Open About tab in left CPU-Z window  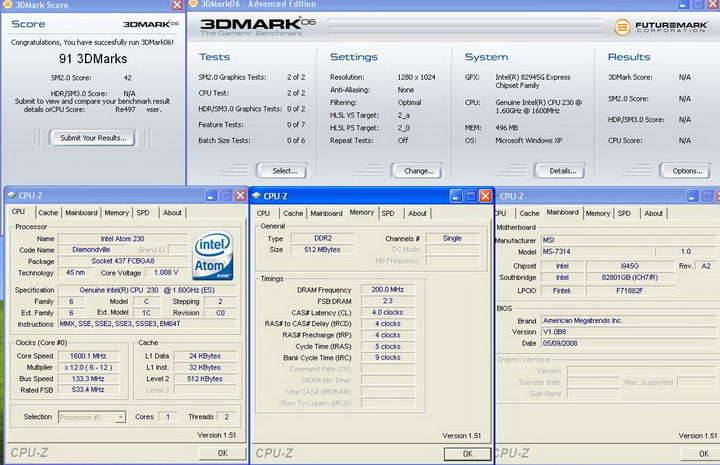pos(172,213)
